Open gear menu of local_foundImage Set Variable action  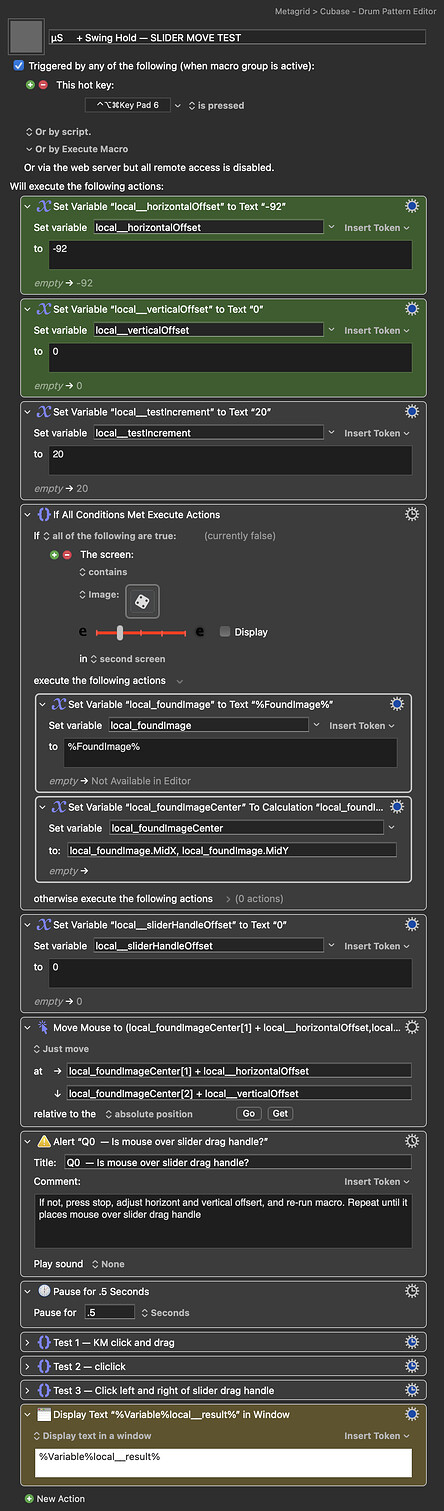[x=396, y=704]
